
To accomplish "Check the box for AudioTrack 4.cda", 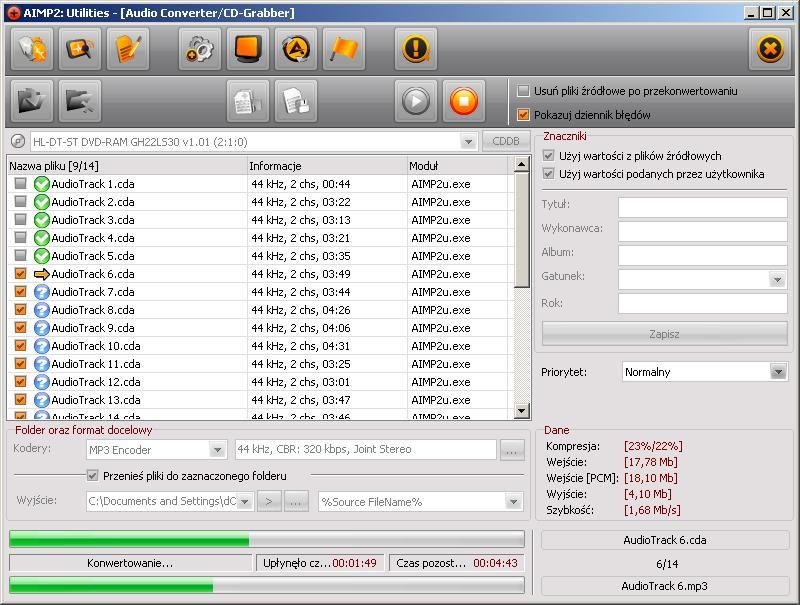I will pos(20,238).
